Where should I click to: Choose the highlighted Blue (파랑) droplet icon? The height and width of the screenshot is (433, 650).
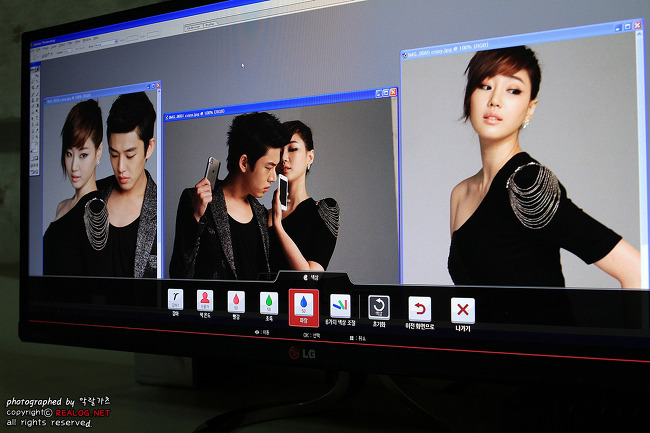[x=303, y=307]
